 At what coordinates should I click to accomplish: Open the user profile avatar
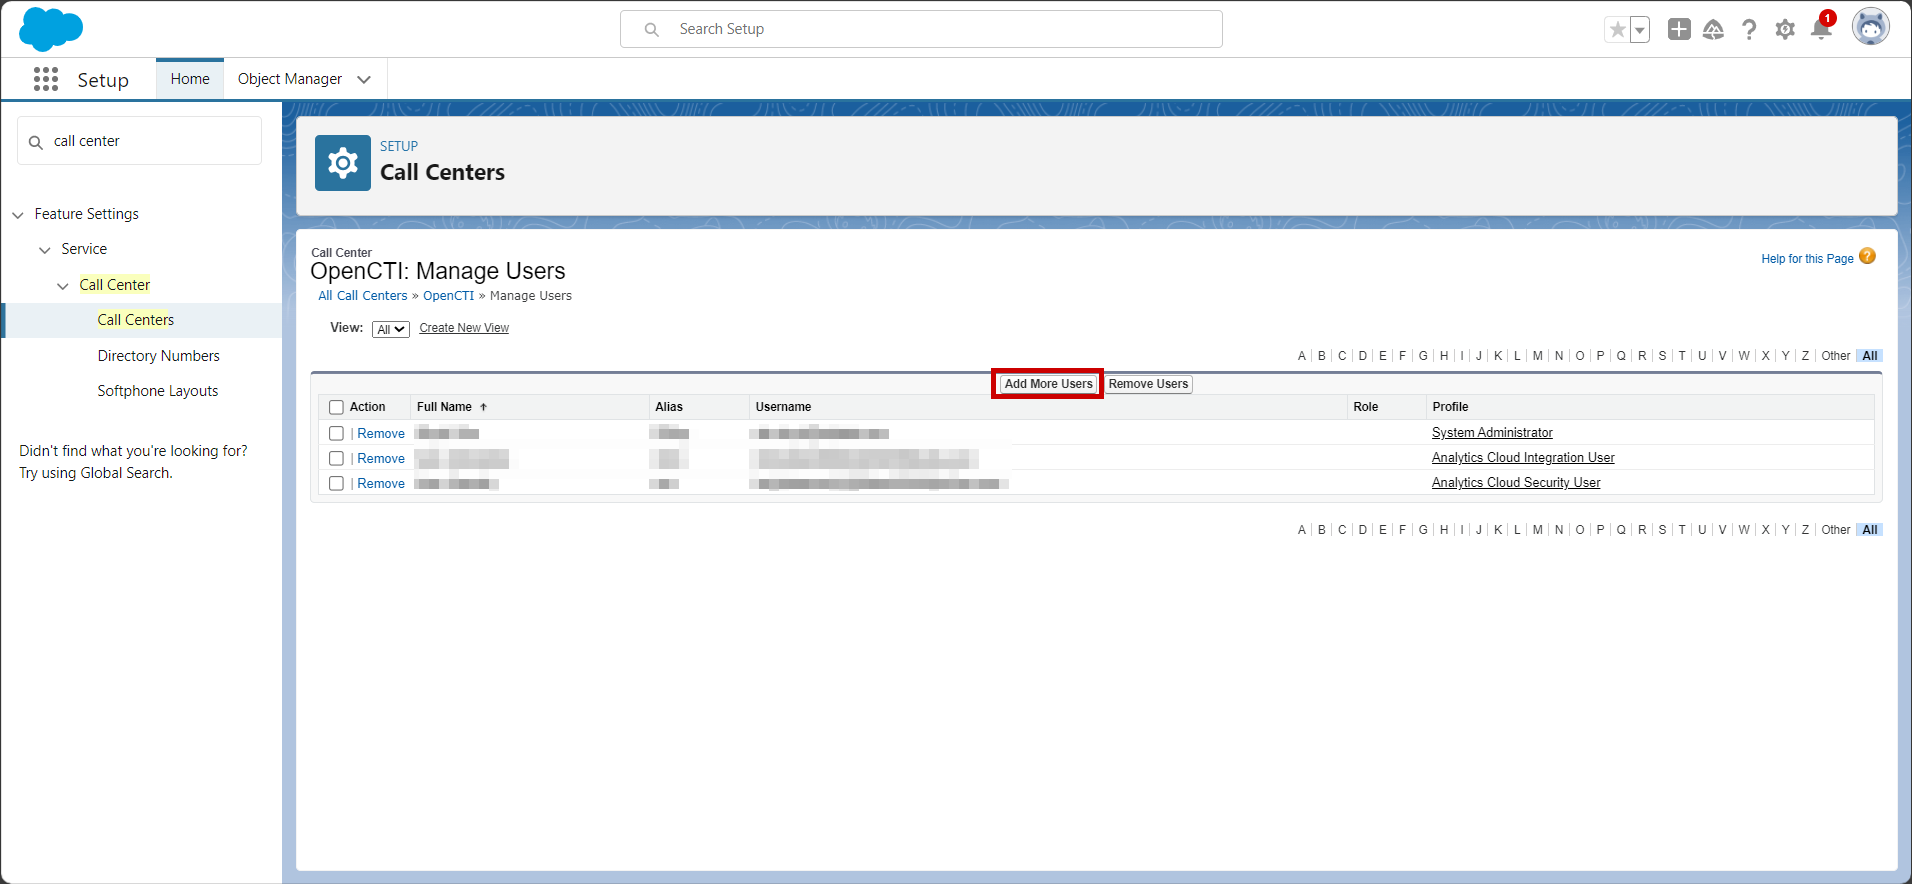[x=1870, y=27]
